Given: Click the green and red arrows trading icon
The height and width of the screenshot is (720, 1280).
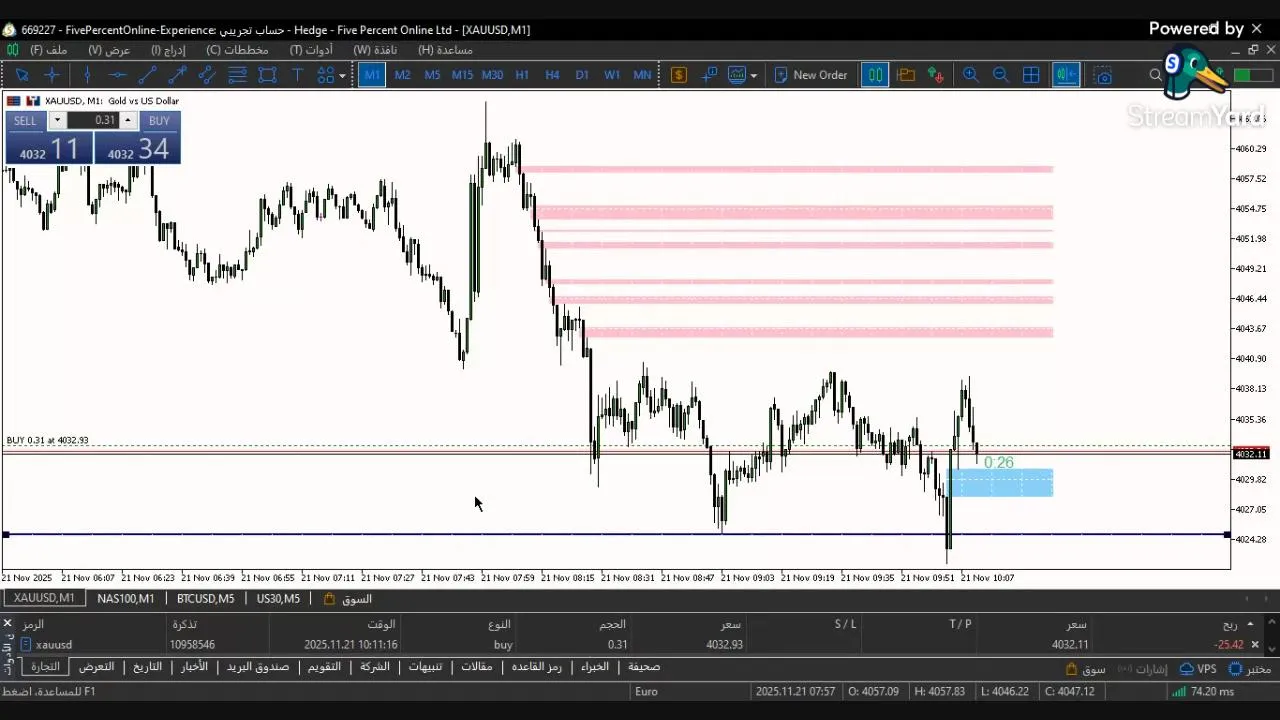Looking at the screenshot, I should (936, 75).
